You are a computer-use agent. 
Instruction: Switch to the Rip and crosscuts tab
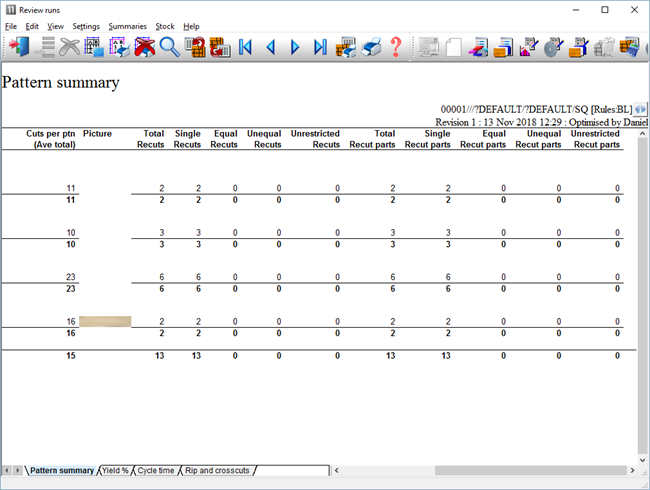pos(217,470)
